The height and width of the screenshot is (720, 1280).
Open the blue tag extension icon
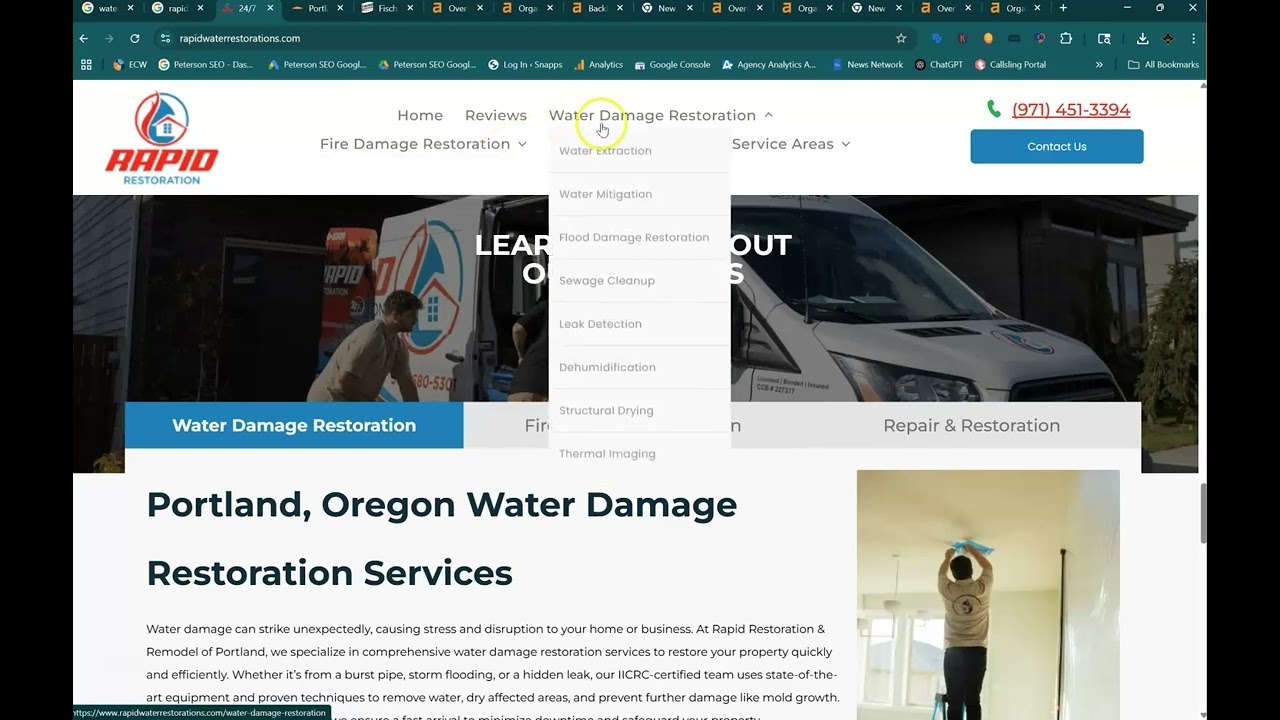click(936, 38)
